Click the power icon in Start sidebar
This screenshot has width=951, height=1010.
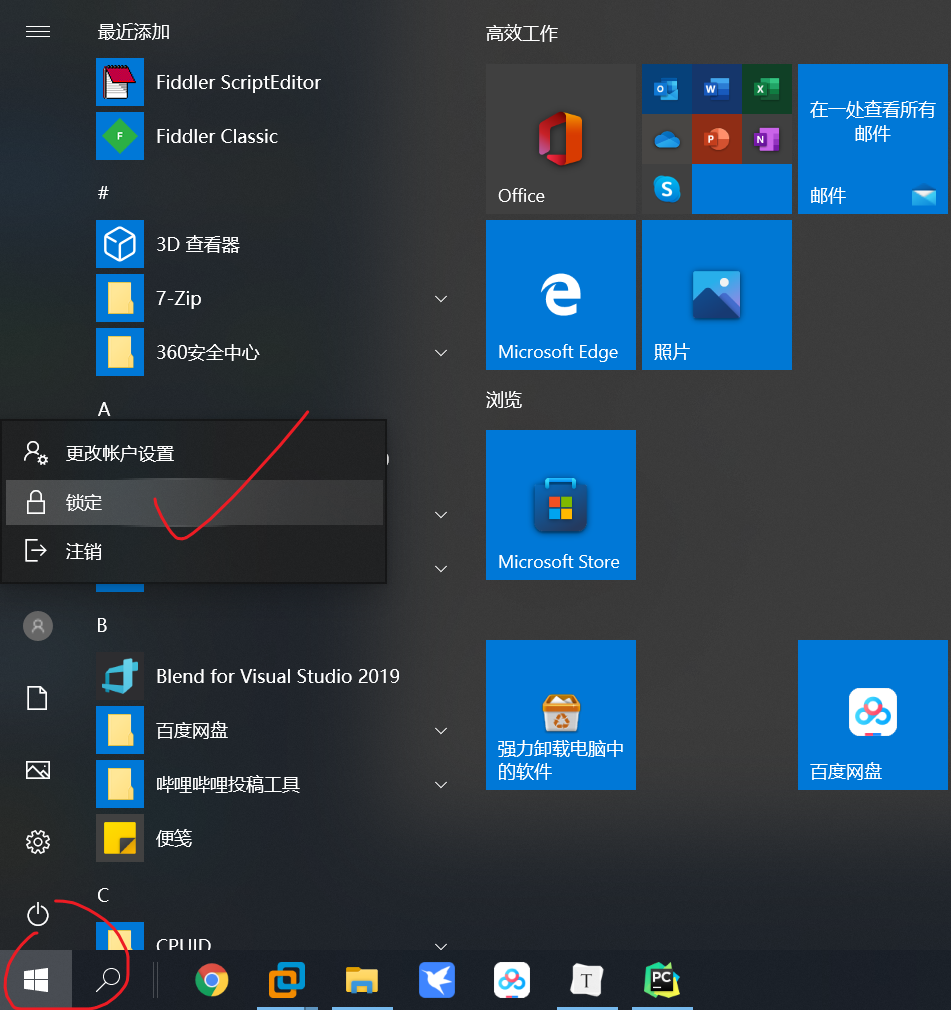pos(38,914)
